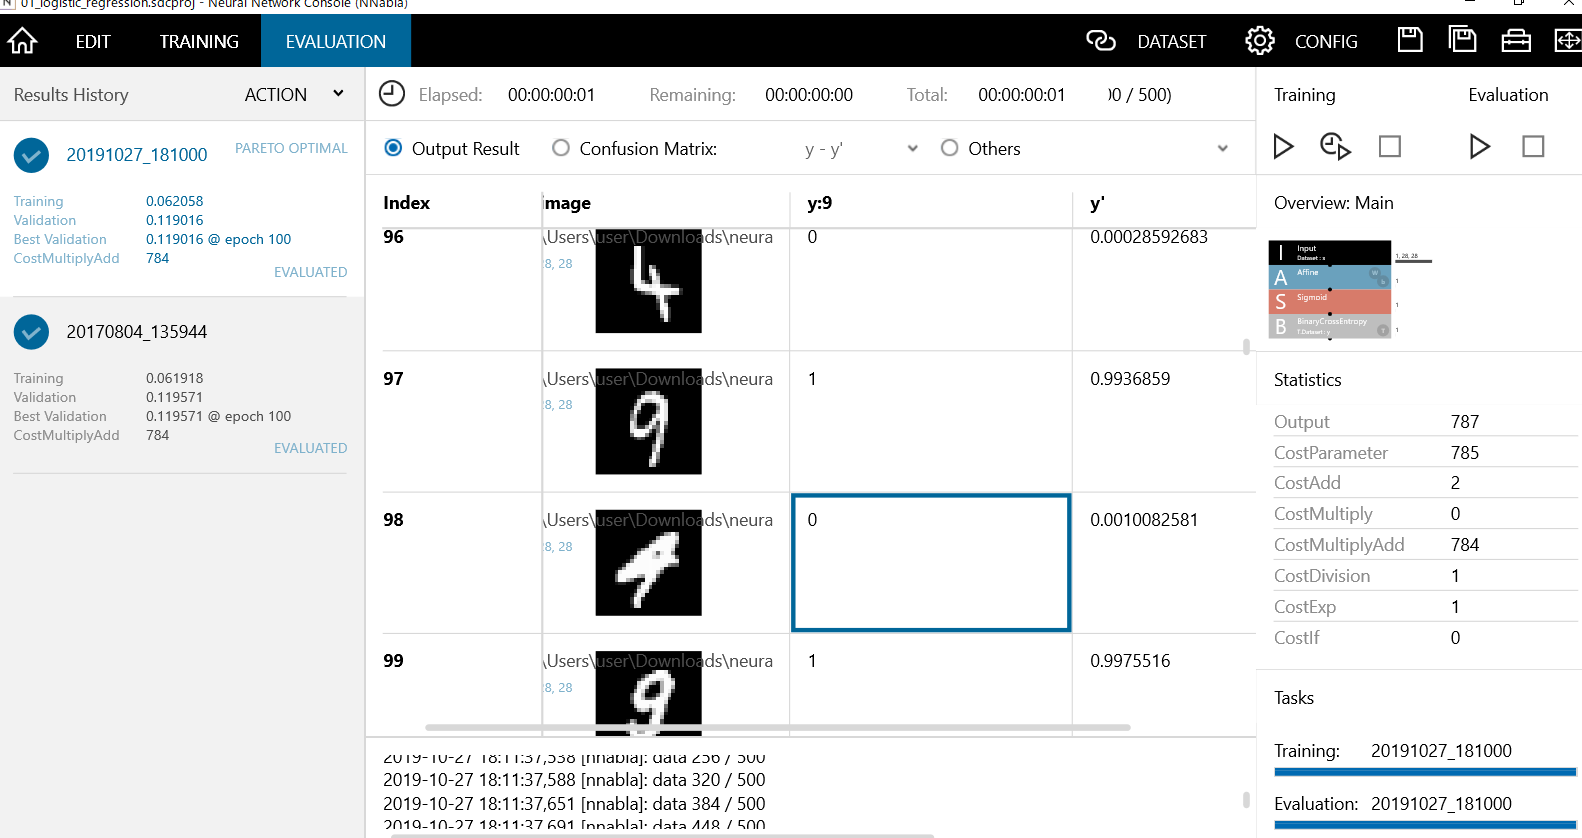Image resolution: width=1582 pixels, height=838 pixels.
Task: Click the result name 20170804_135944
Action: (137, 332)
